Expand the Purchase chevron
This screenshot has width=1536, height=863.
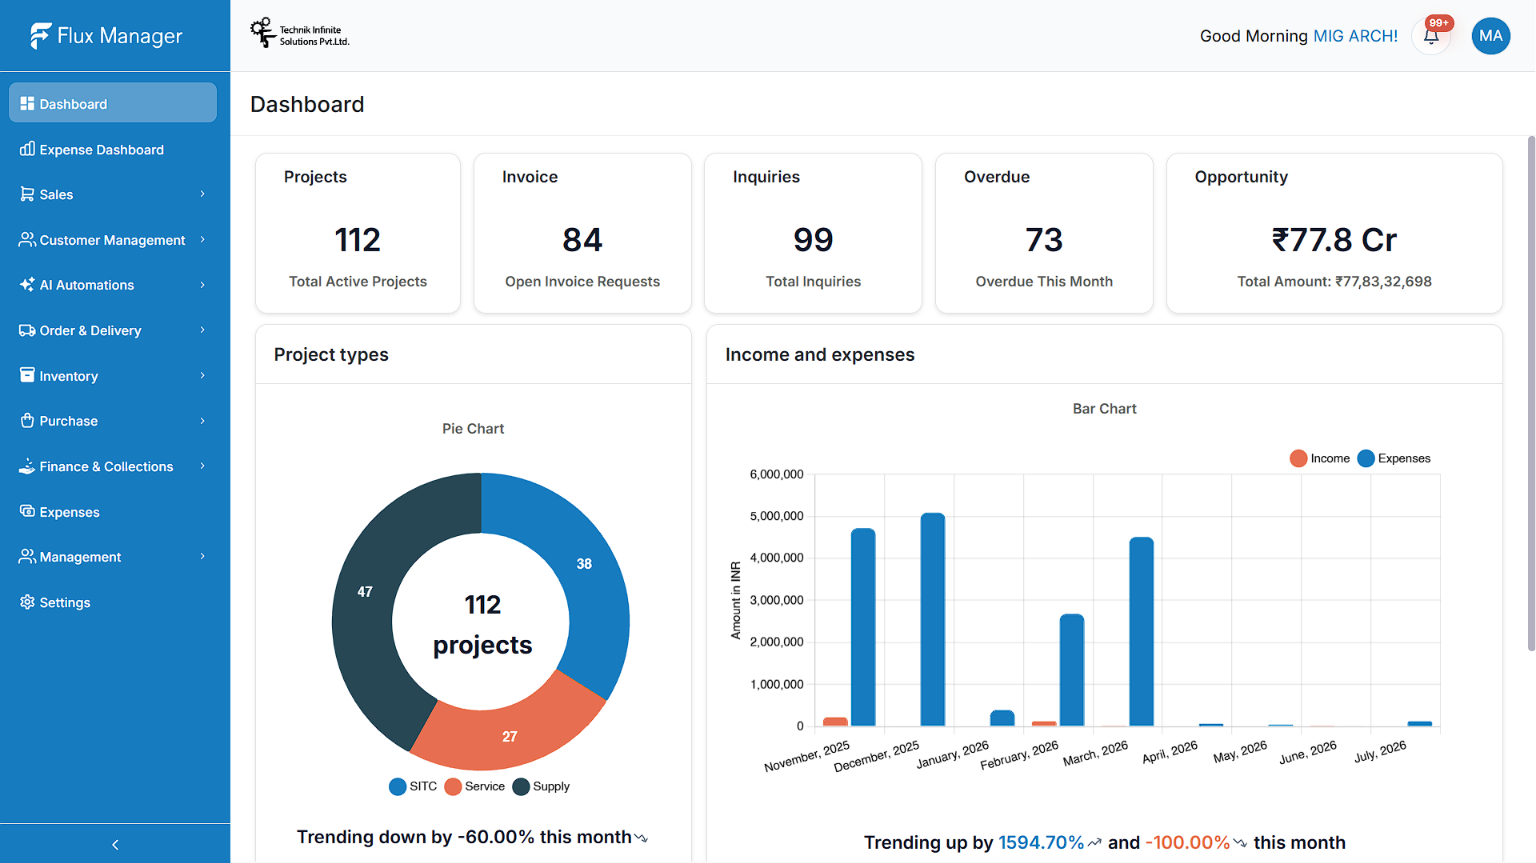coord(202,421)
